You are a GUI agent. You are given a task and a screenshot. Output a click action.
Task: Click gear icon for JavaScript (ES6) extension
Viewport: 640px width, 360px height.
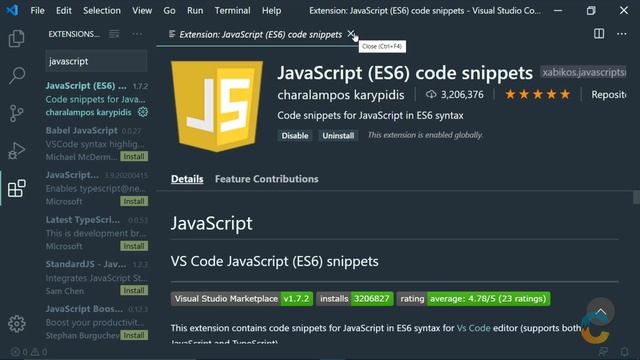(x=143, y=112)
